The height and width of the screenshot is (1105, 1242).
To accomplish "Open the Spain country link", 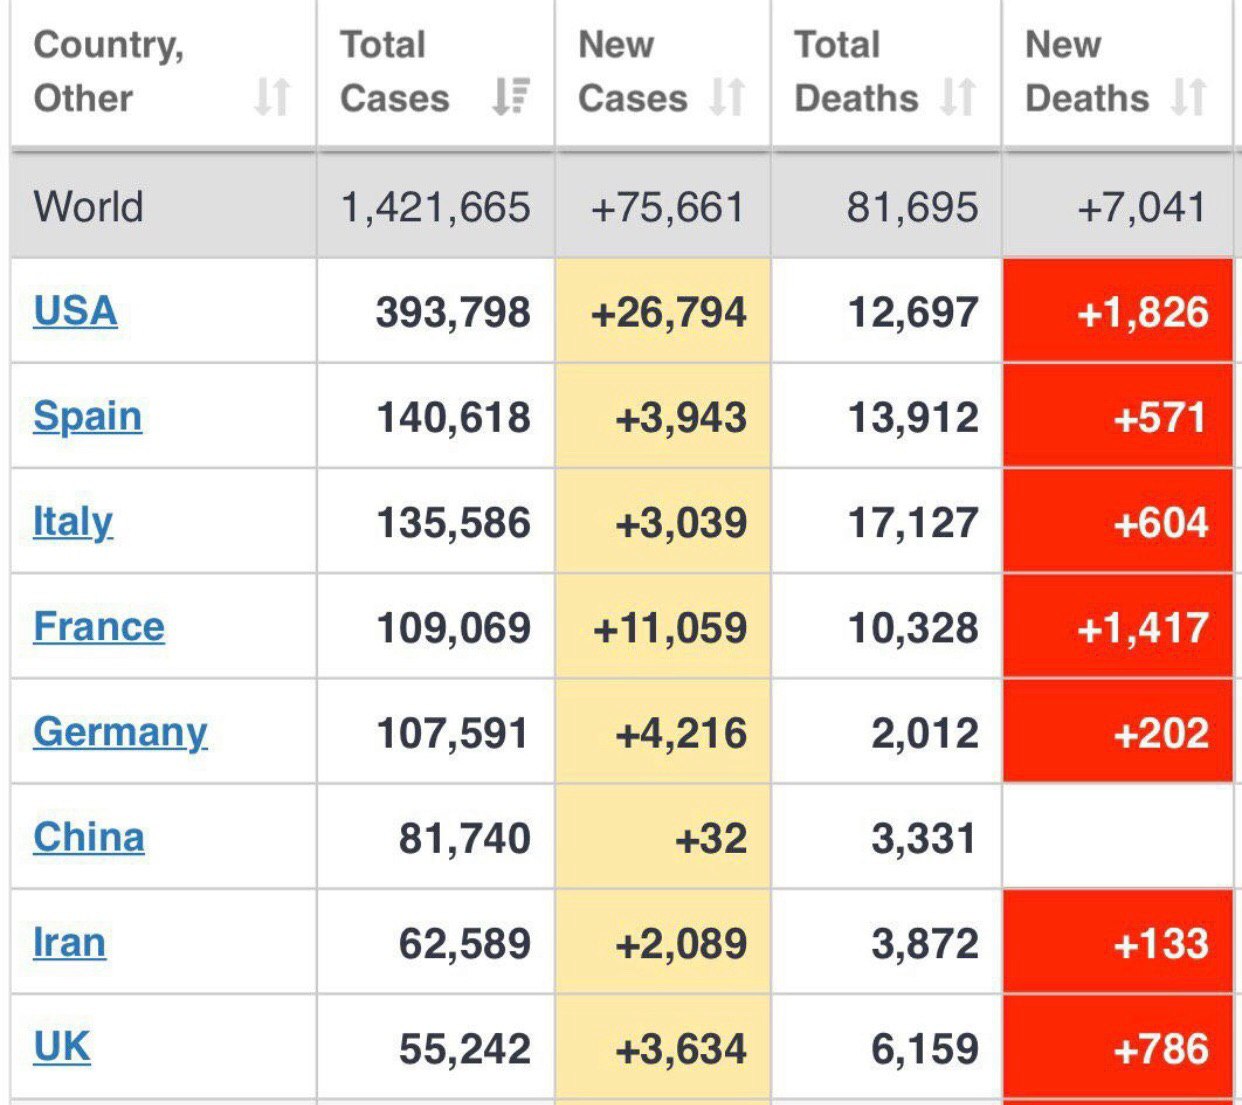I will tap(87, 416).
